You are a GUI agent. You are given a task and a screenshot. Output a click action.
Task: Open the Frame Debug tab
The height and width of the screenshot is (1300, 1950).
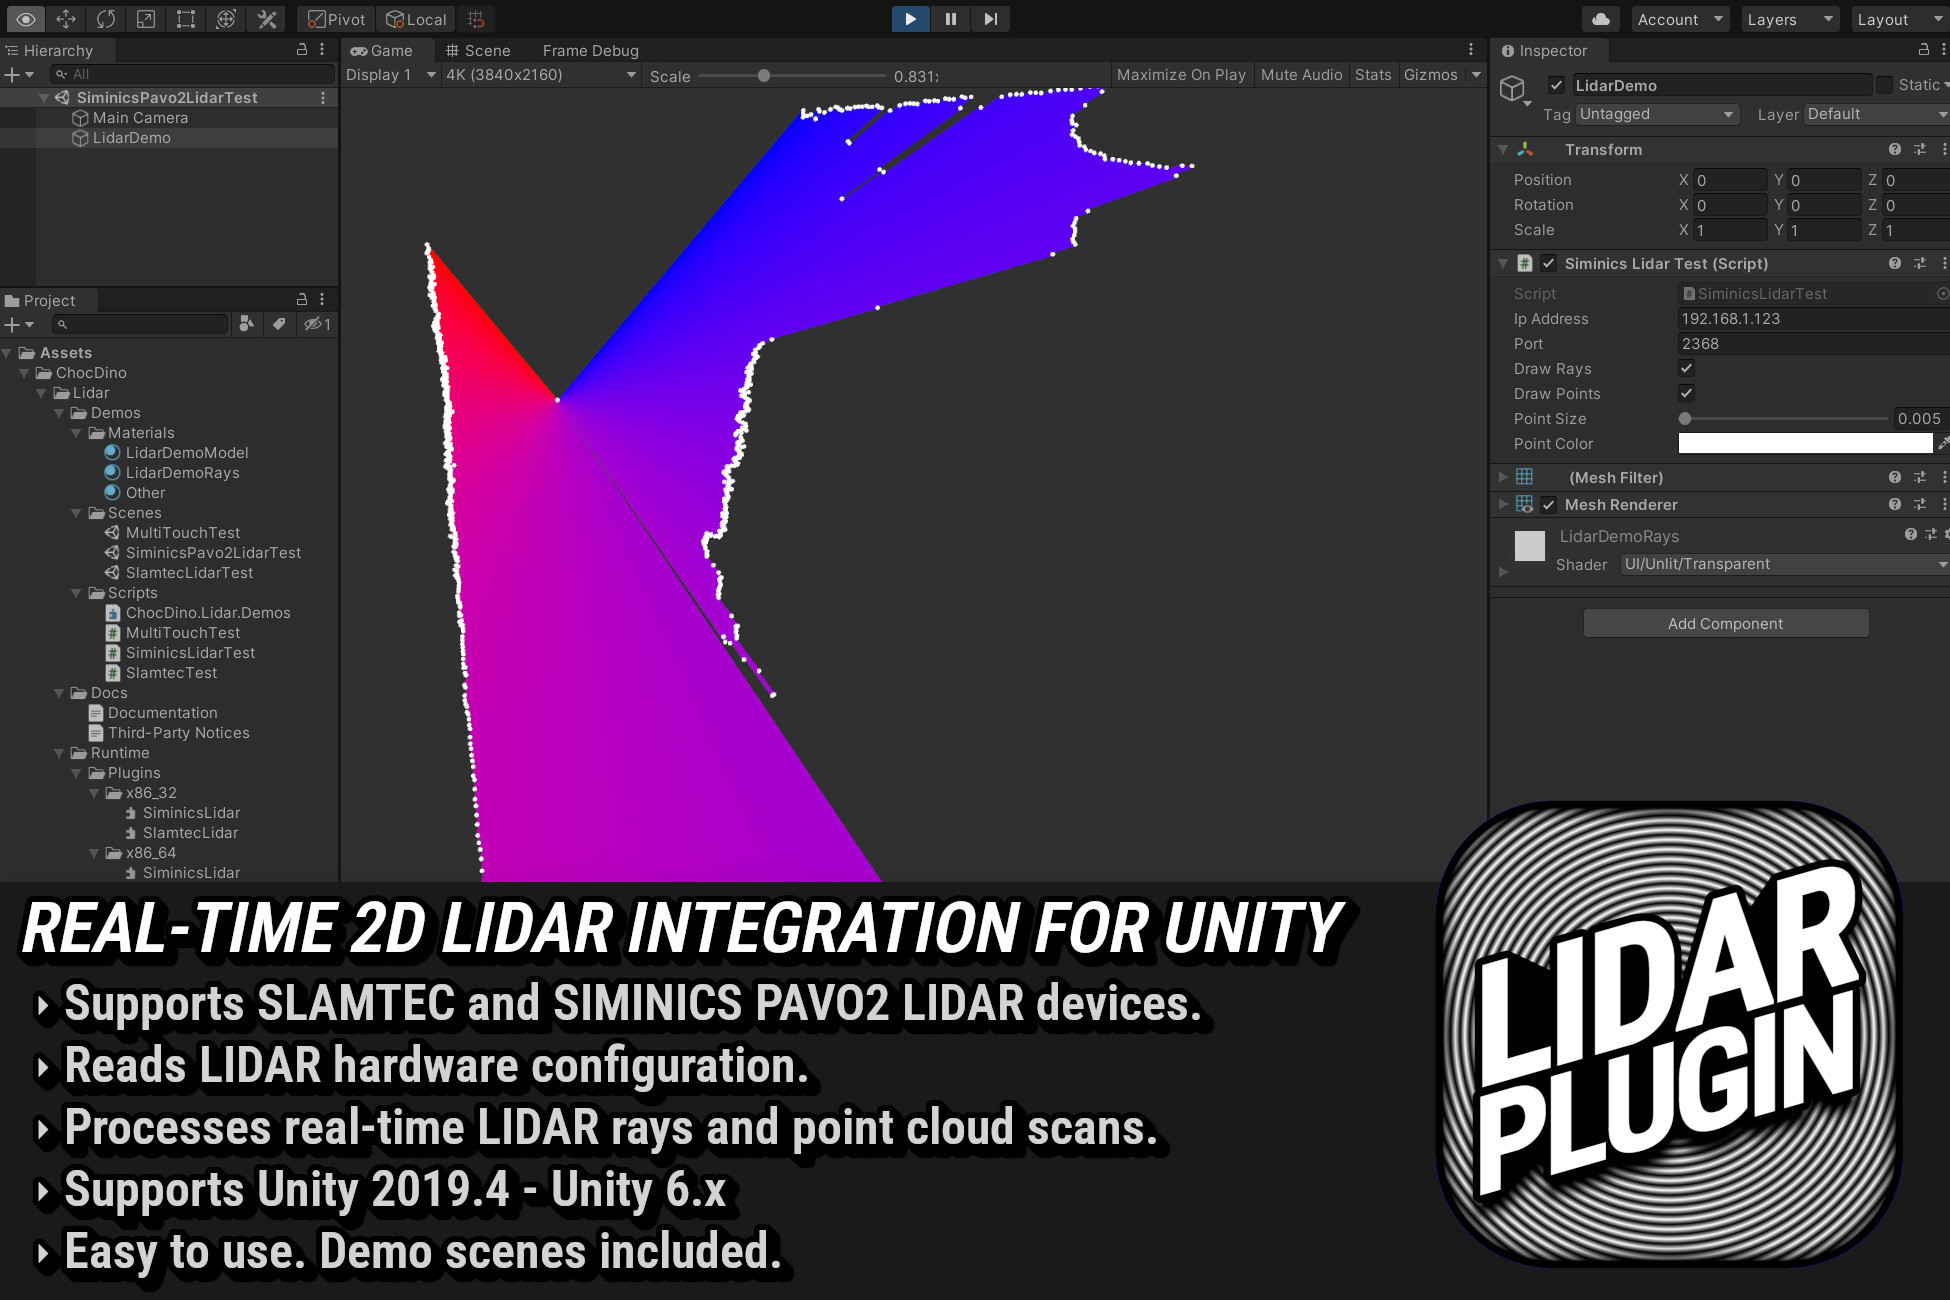(590, 50)
